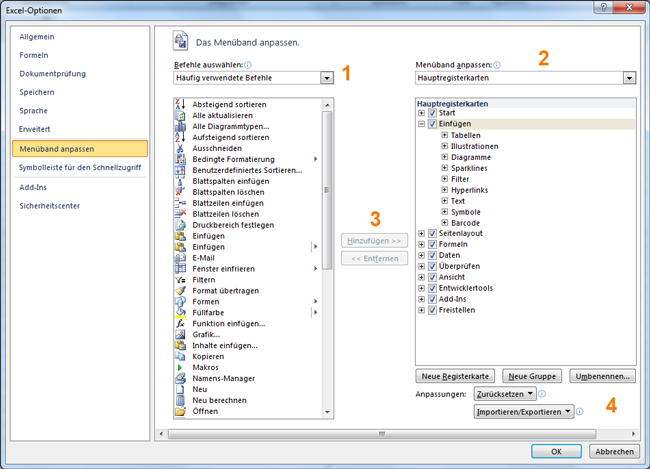Select the Blattspalten einfügen icon

pos(180,181)
